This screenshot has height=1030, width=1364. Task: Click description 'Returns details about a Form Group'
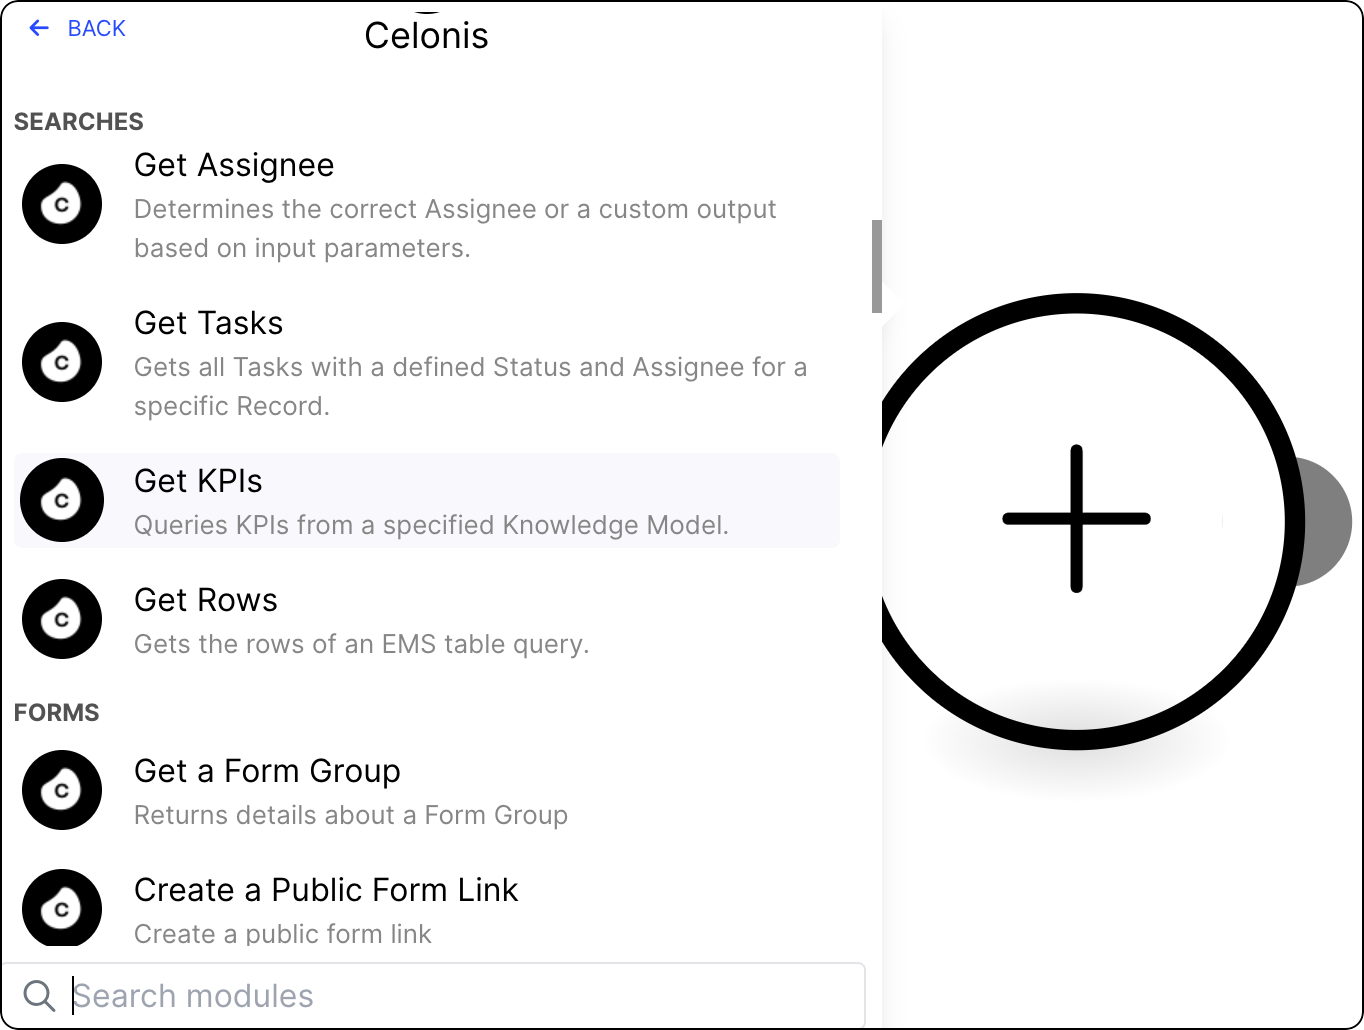pos(351,815)
